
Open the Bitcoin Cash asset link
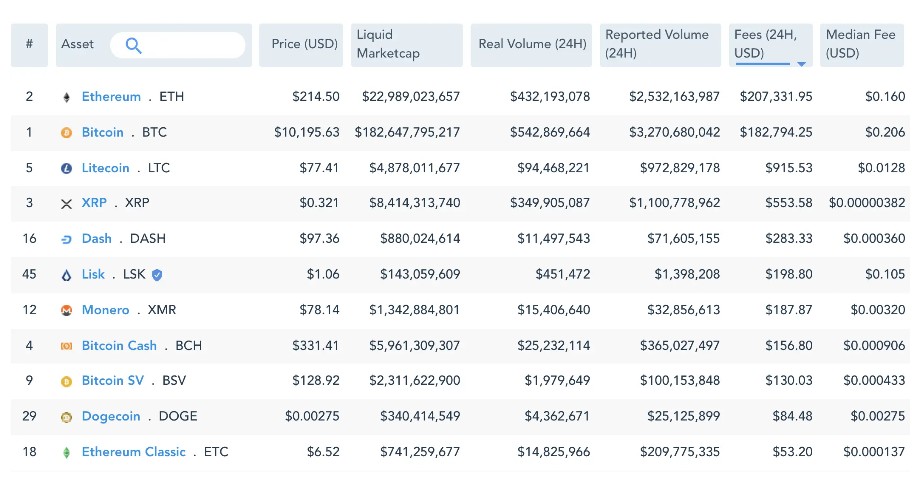(x=119, y=345)
